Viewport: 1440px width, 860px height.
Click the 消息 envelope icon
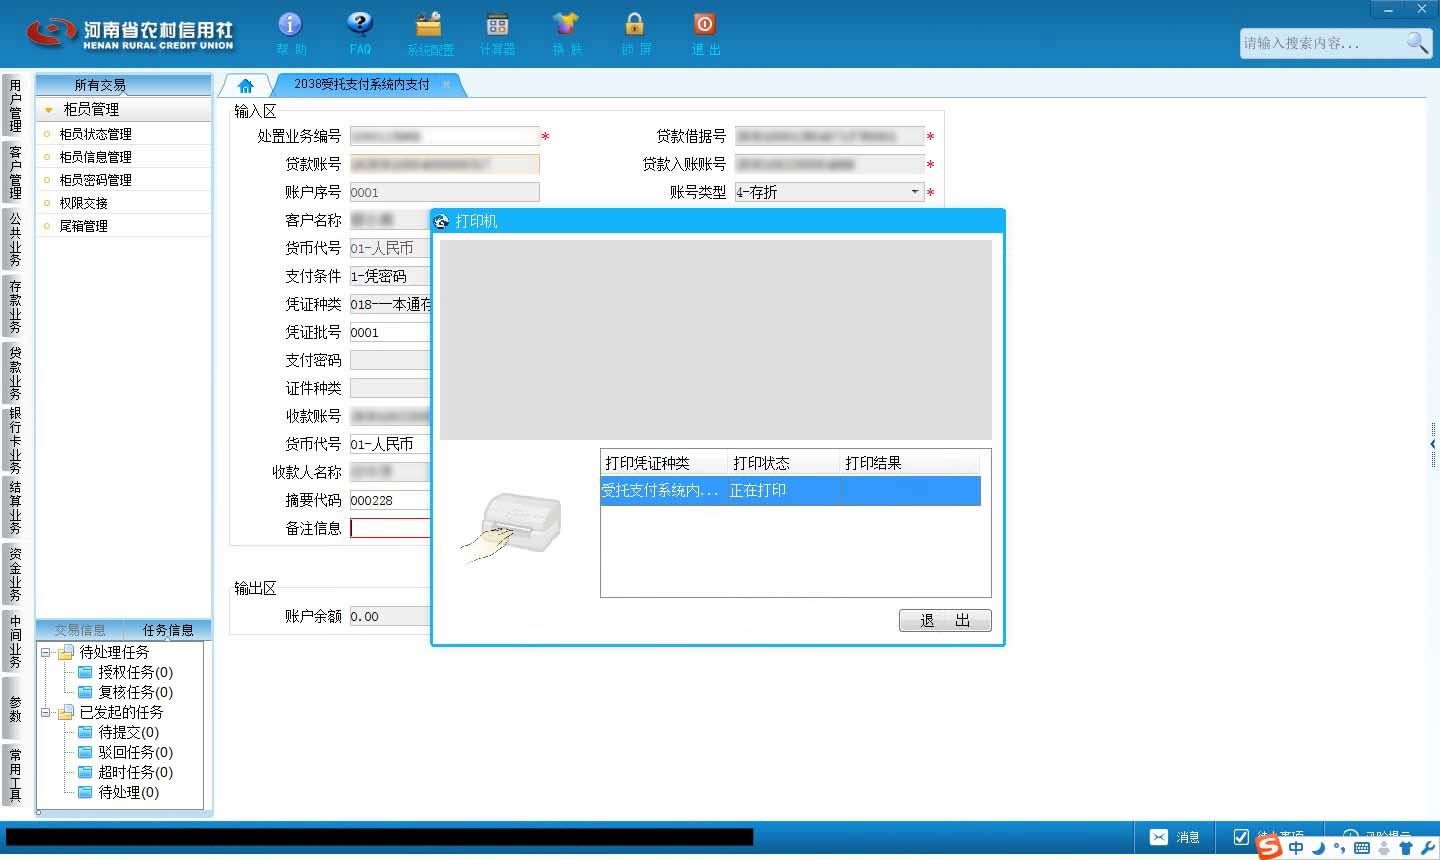[1158, 837]
